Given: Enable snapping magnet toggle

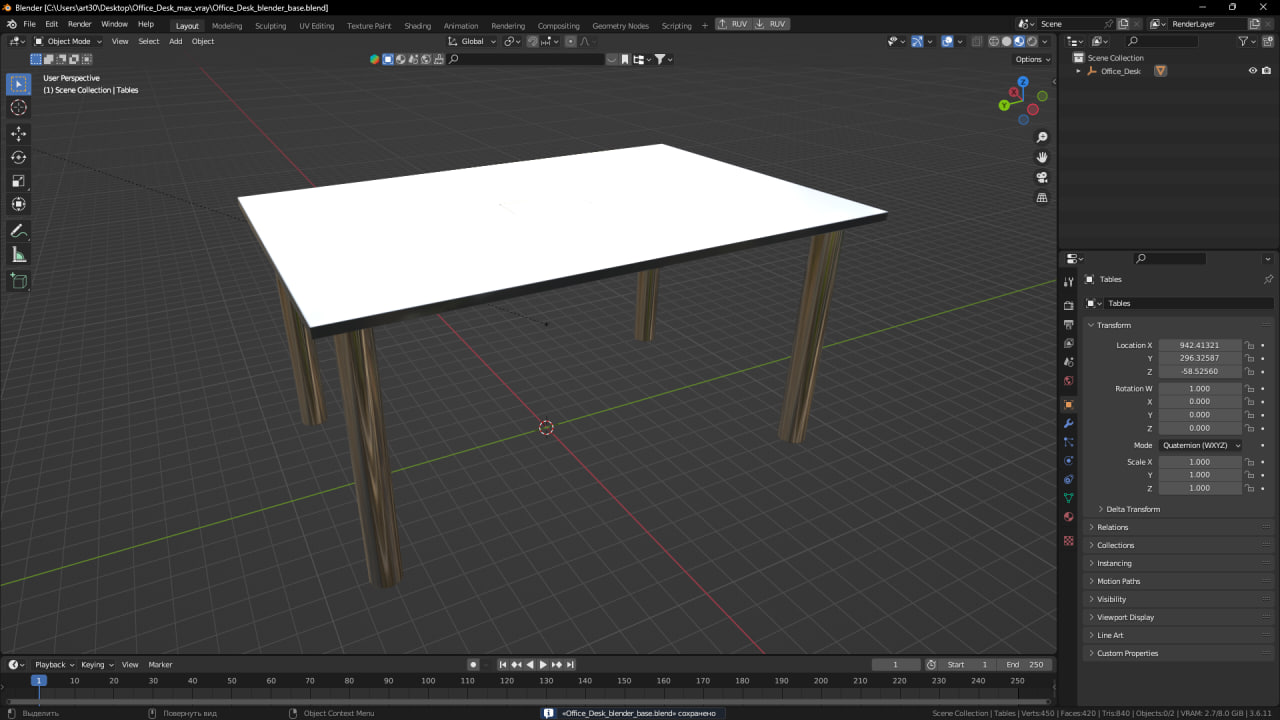Looking at the screenshot, I should pyautogui.click(x=533, y=41).
